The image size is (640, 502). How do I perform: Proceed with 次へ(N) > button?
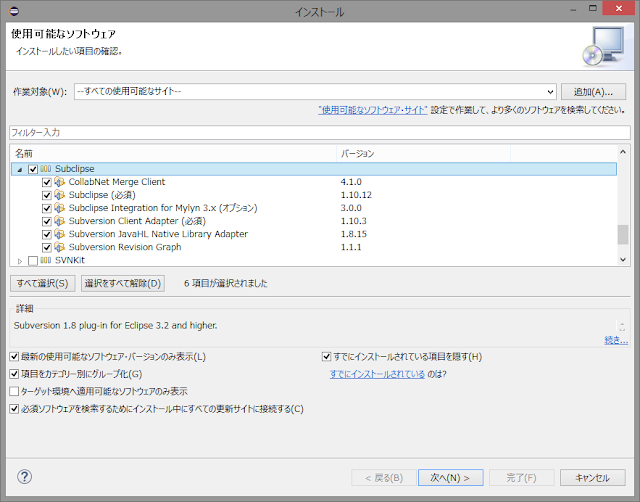pos(450,478)
